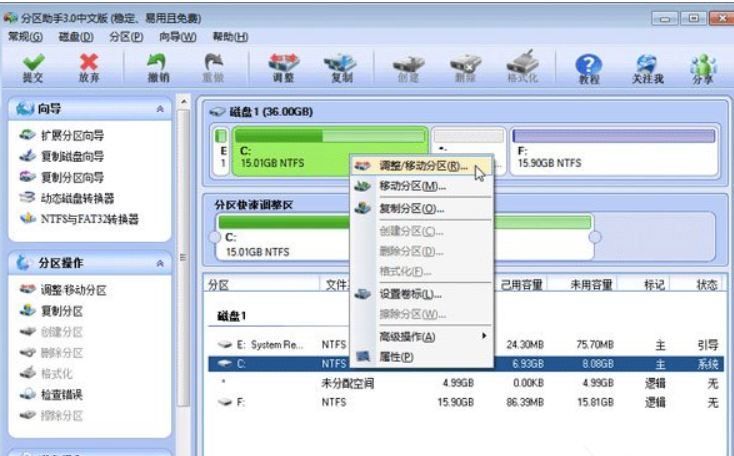The width and height of the screenshot is (734, 456).
Task: Open the 磁盘(D) menu
Action: [x=76, y=37]
